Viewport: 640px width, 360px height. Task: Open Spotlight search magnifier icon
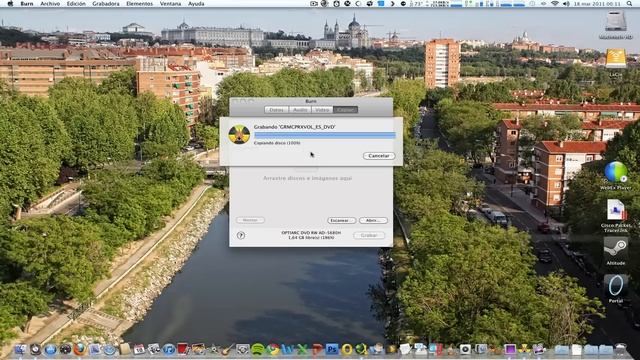[x=629, y=4]
